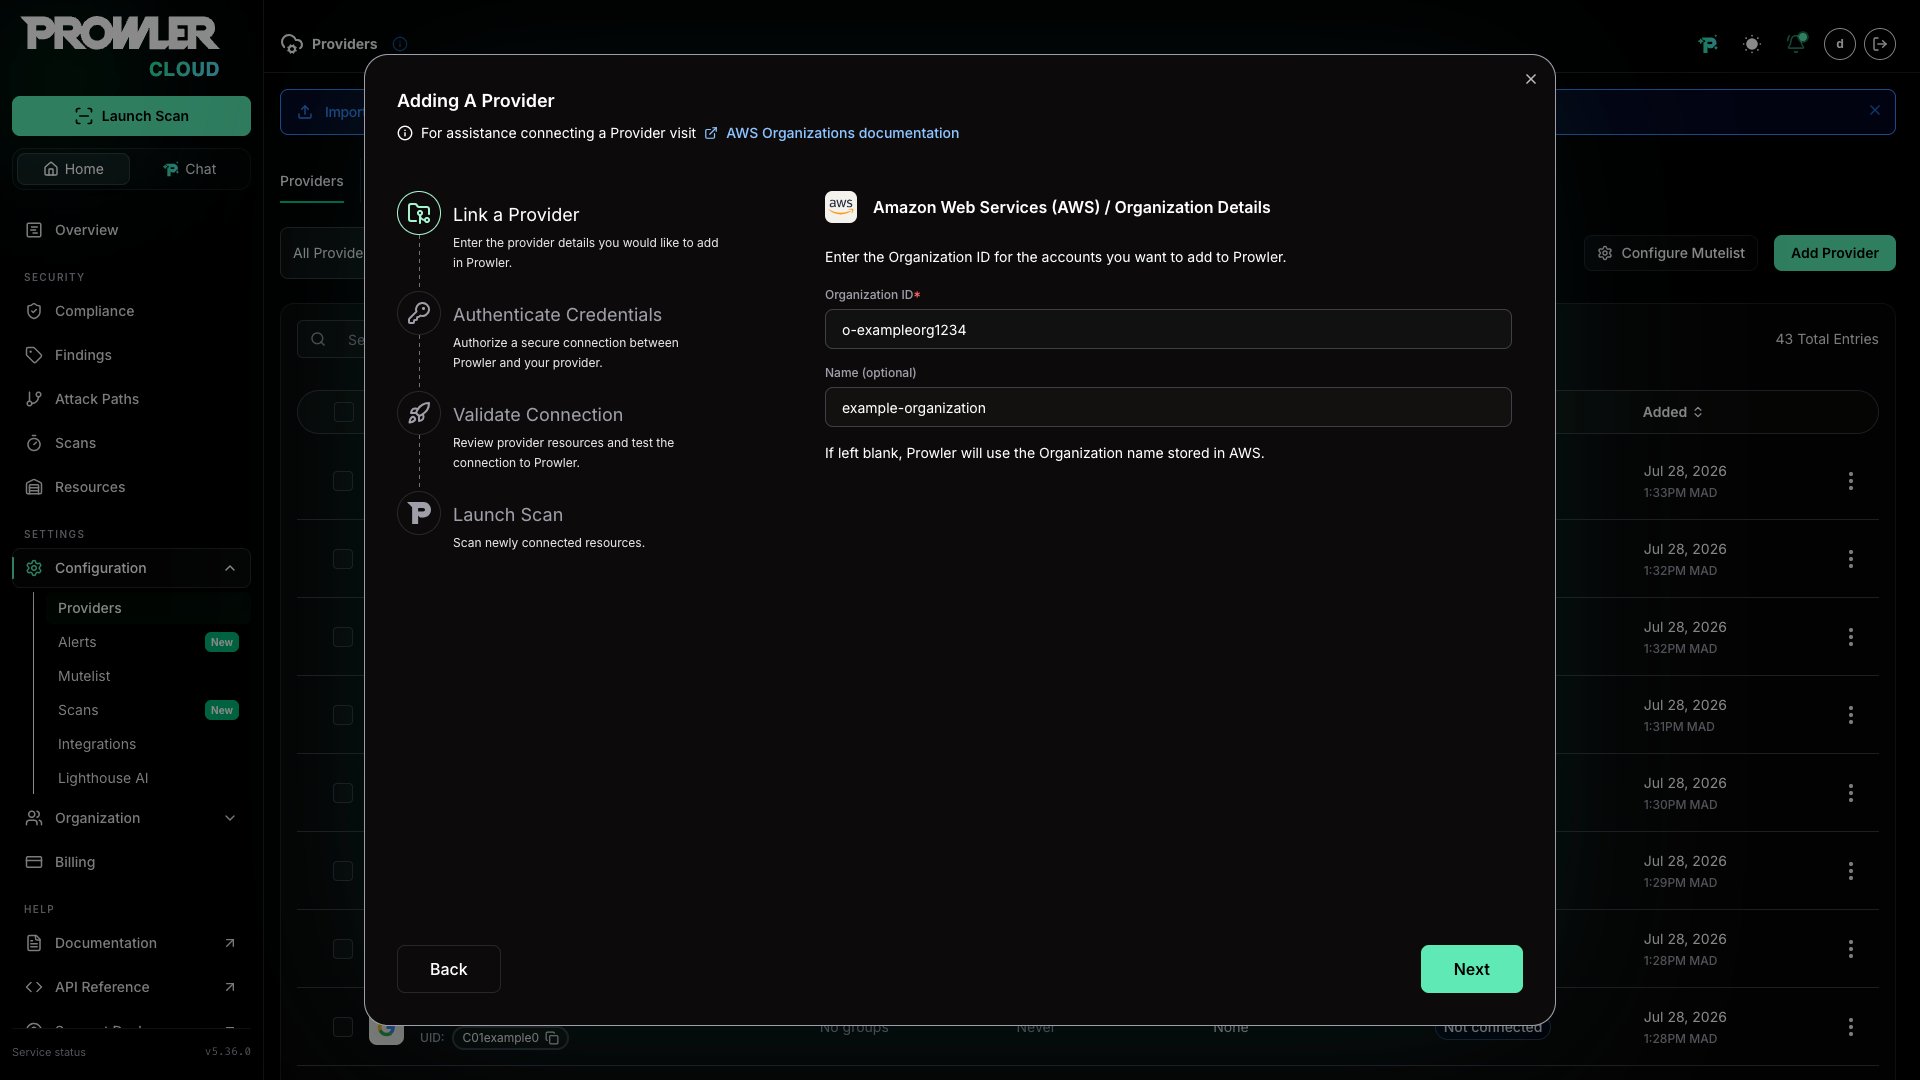Viewport: 1920px width, 1080px height.
Task: Open row actions for 1:31PM MAD entry
Action: (x=1850, y=715)
